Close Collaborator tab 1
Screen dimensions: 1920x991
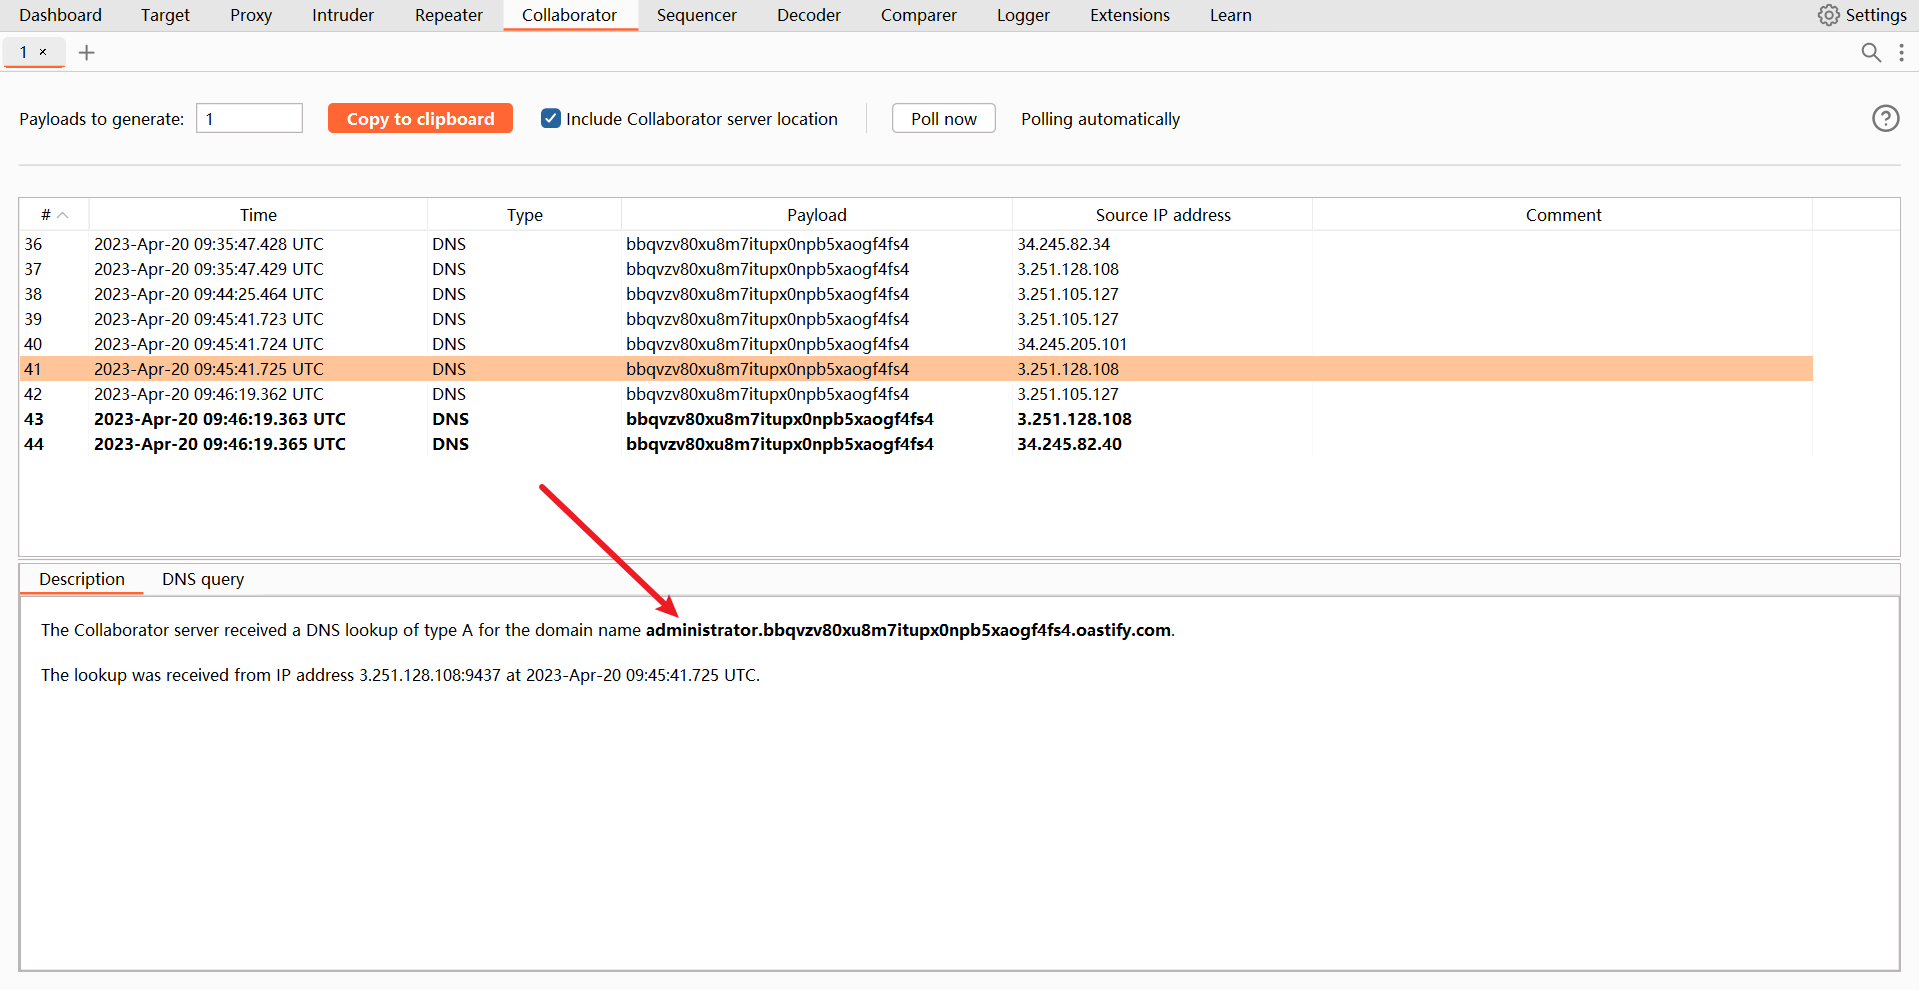point(43,52)
